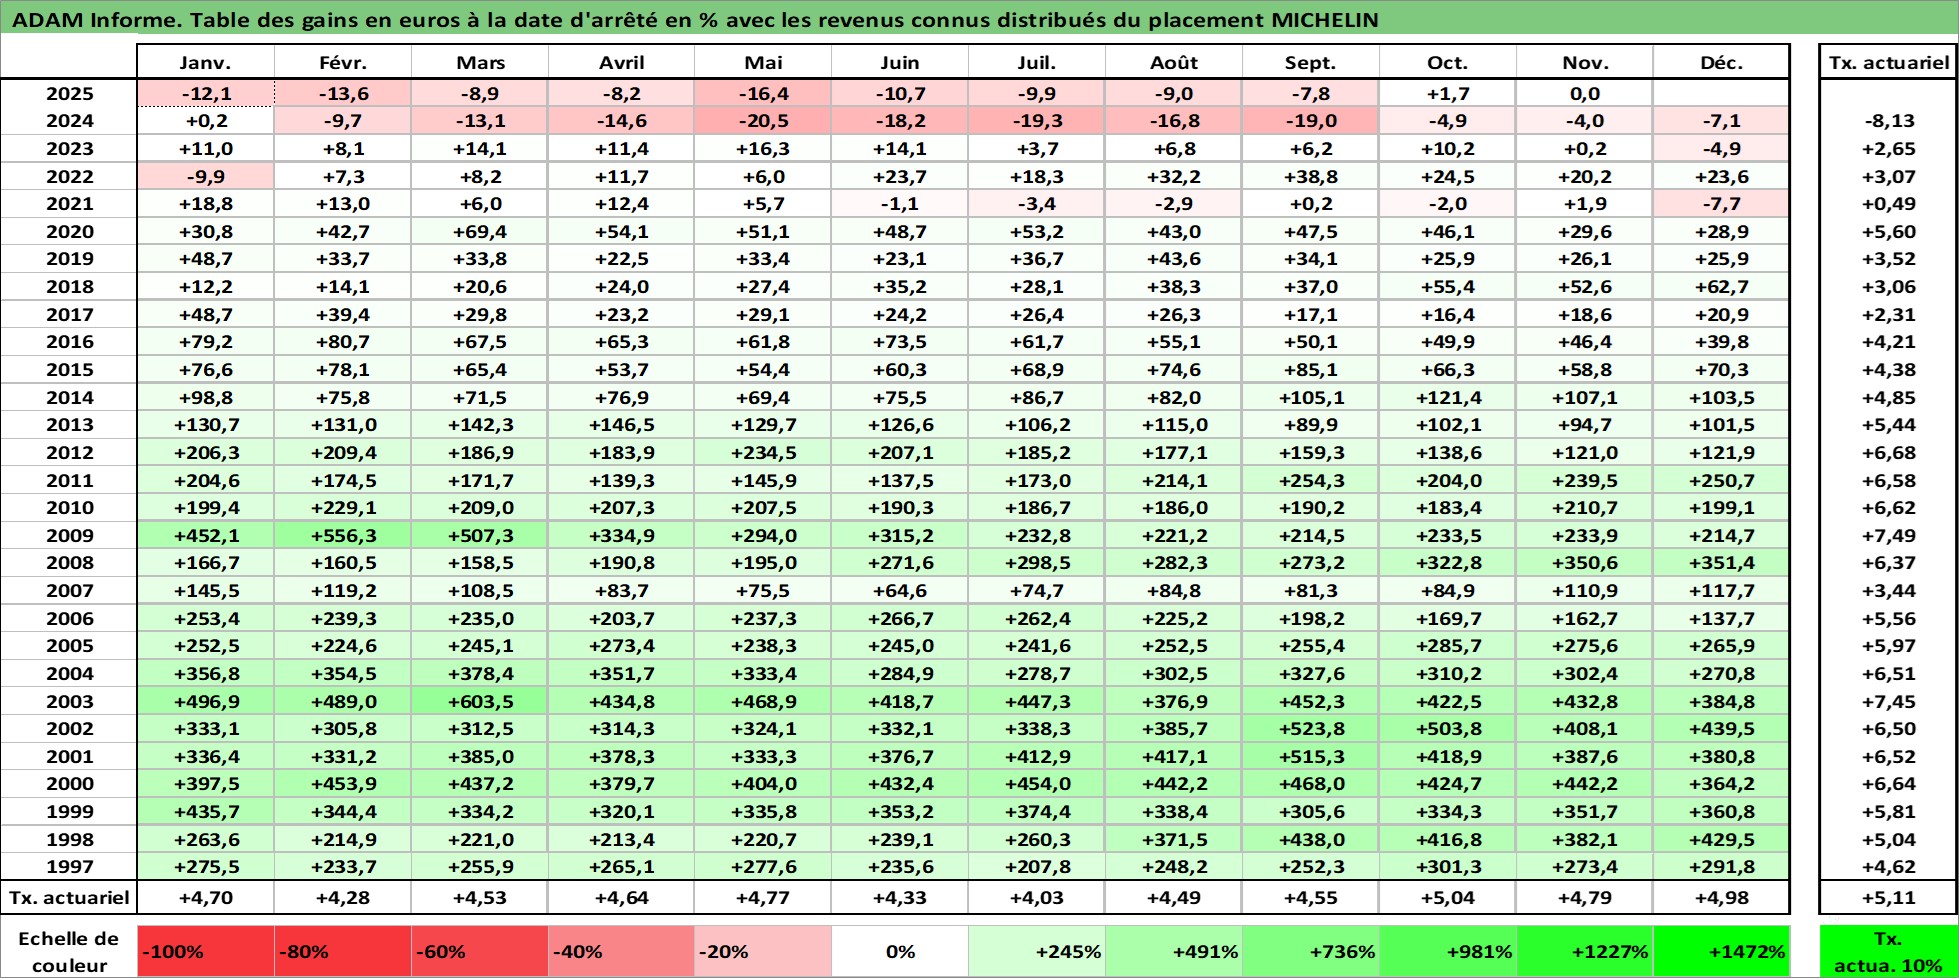Viewport: 1959px width, 978px height.
Task: Click the '+468,0' cell for September 2000
Action: click(1311, 784)
